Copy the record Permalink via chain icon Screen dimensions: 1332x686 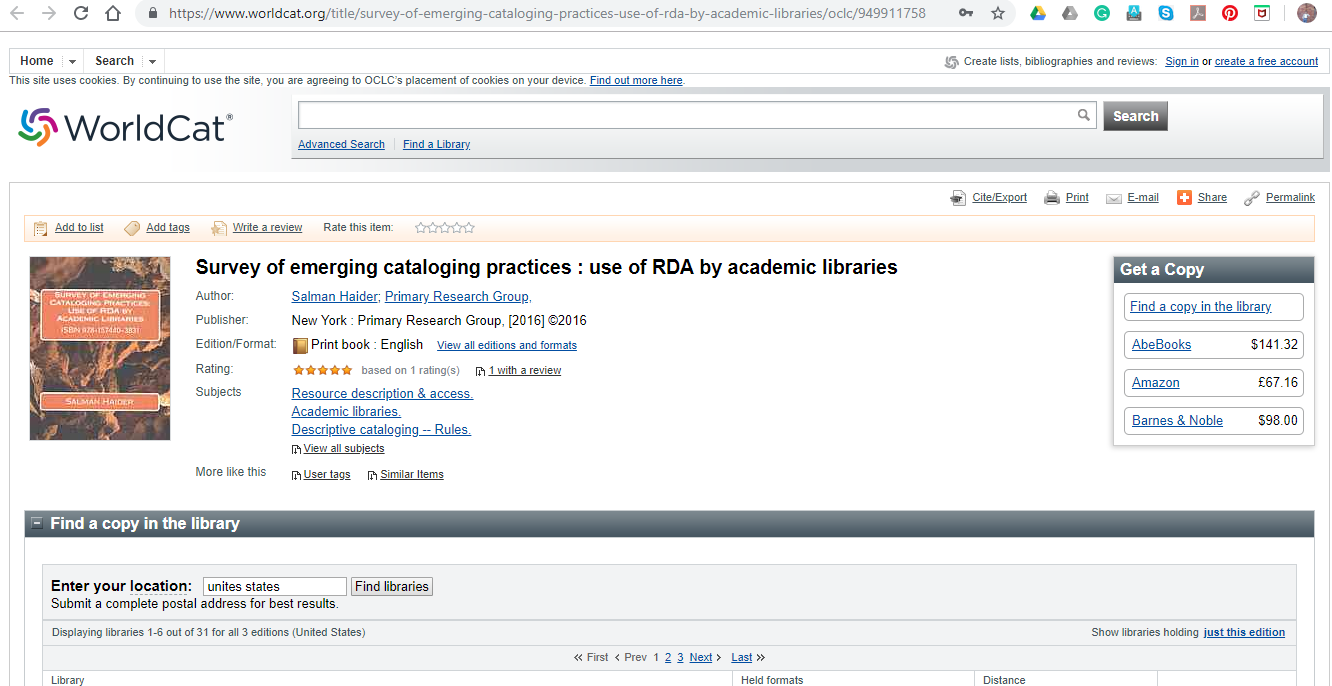(1251, 197)
